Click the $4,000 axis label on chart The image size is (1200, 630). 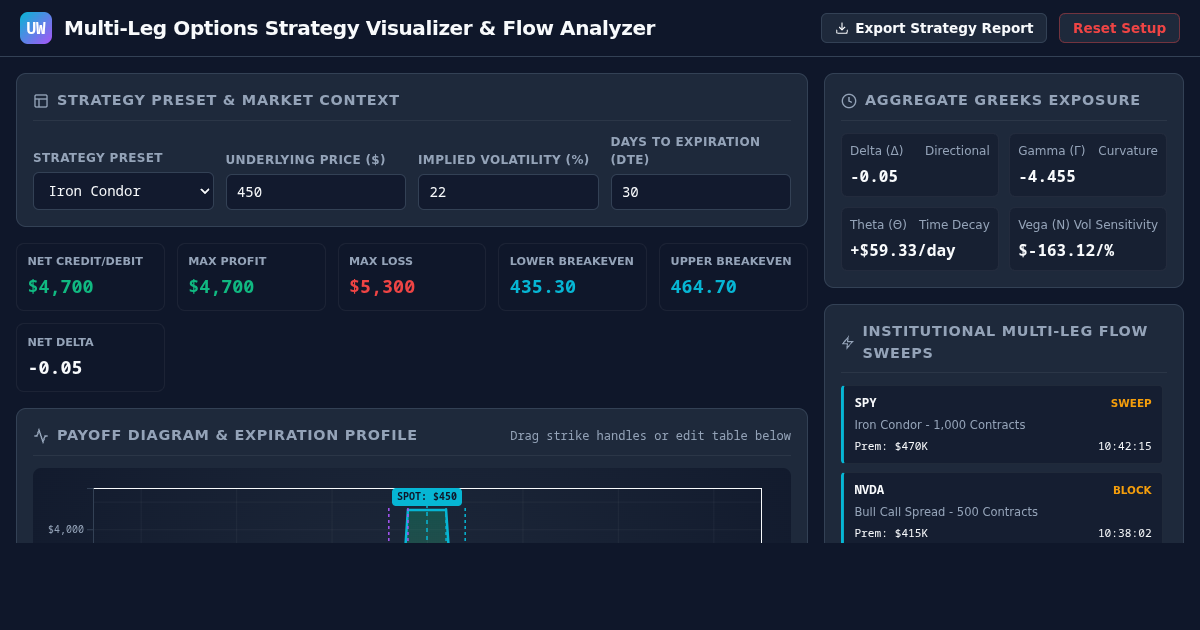point(66,530)
